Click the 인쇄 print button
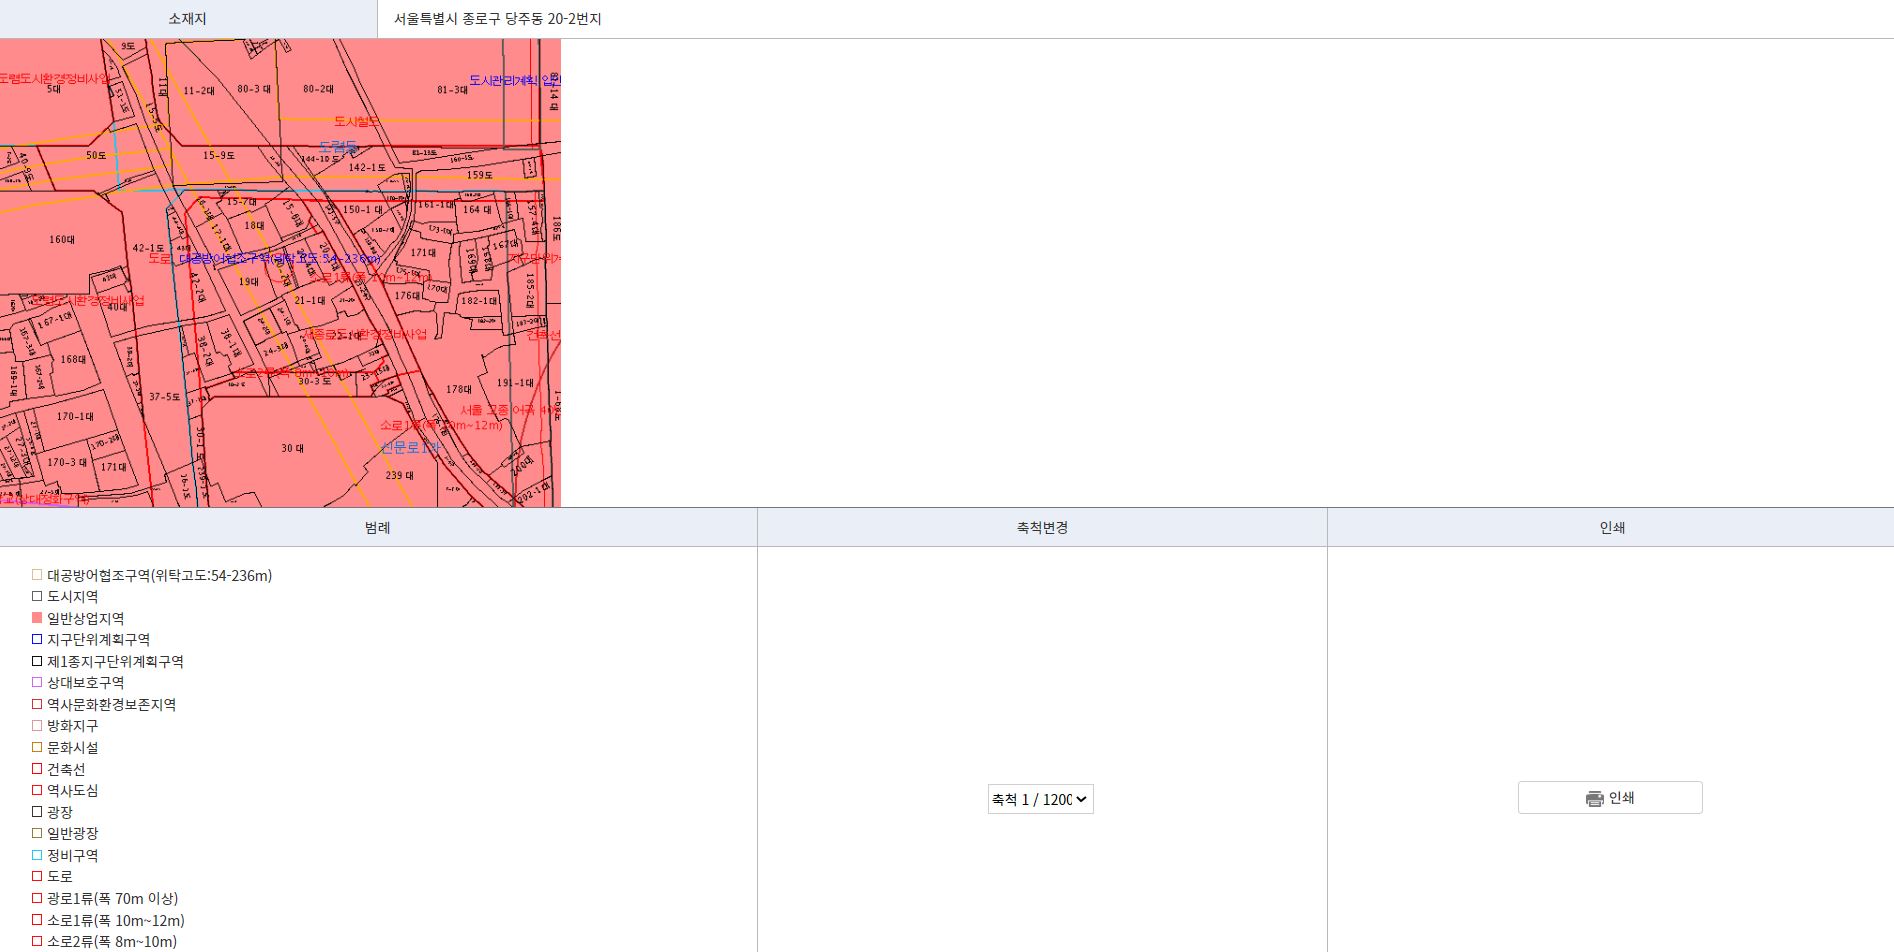This screenshot has width=1894, height=952. tap(1610, 798)
